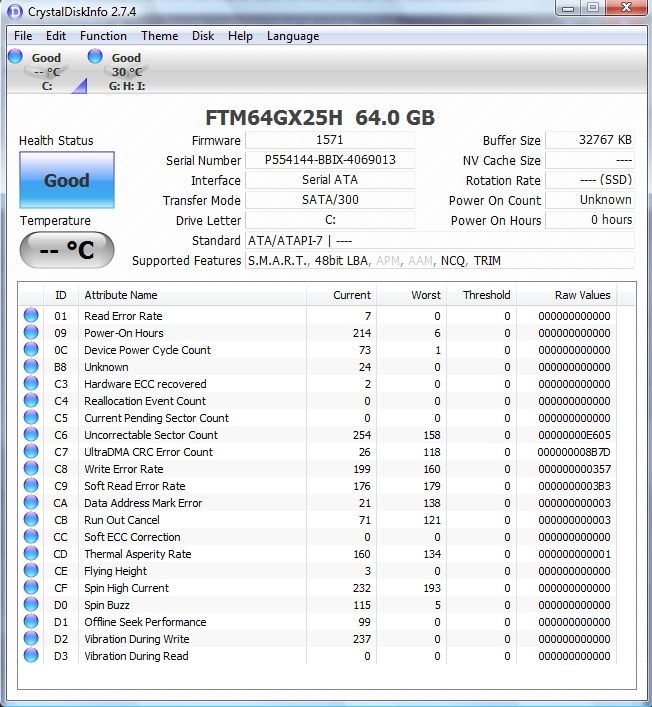The image size is (652, 707).
Task: Click the status orb for Write Error Rate
Action: click(31, 468)
